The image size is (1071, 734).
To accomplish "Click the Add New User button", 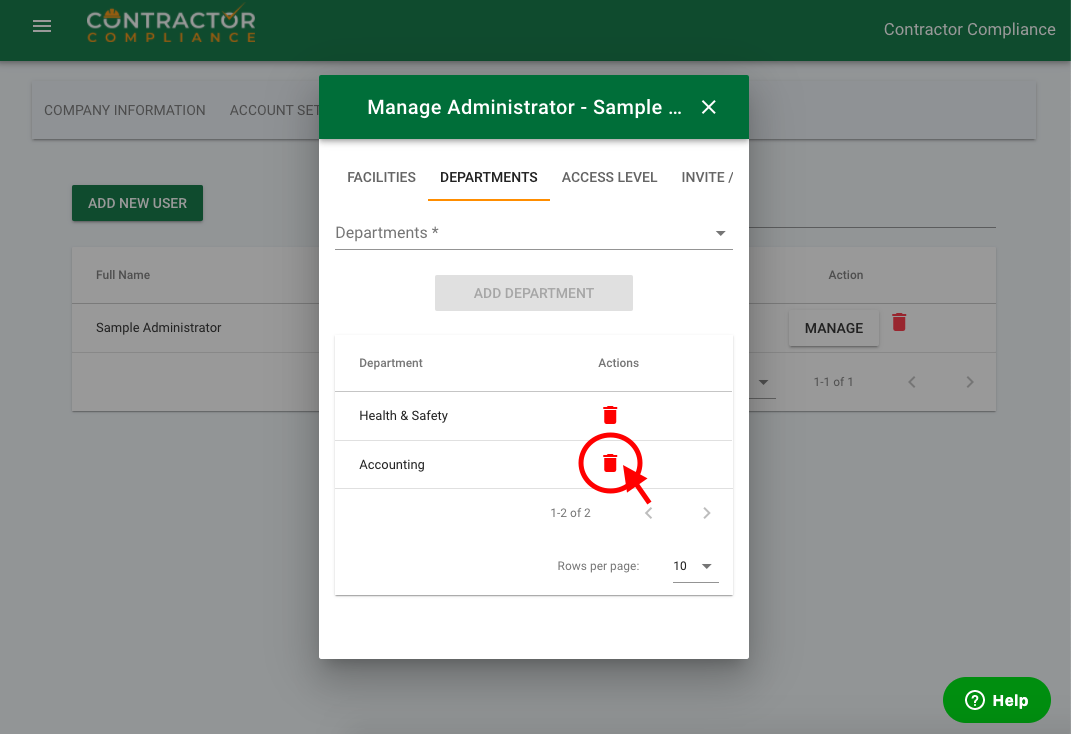I will (x=137, y=203).
